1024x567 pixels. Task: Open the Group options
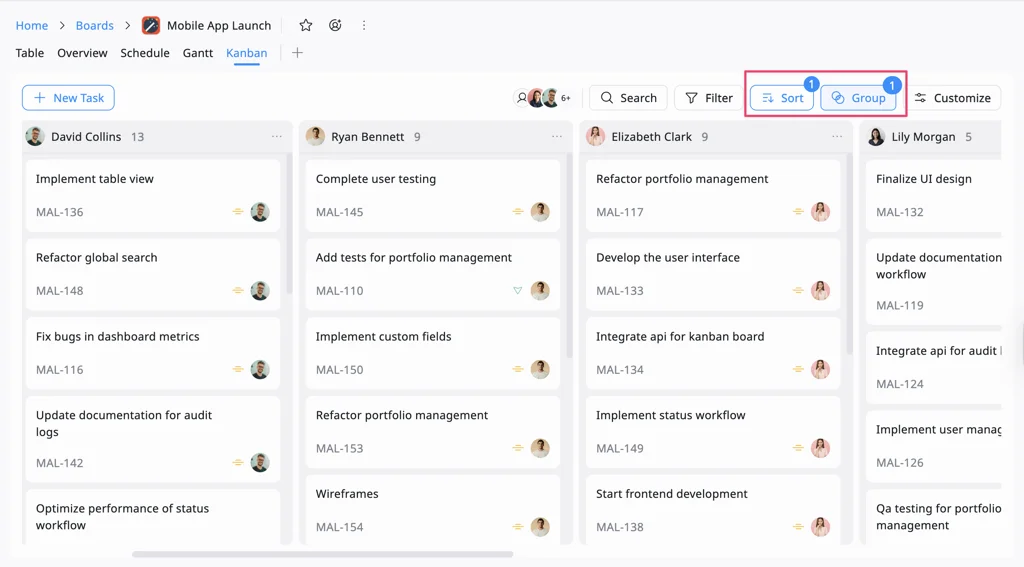[x=858, y=98]
